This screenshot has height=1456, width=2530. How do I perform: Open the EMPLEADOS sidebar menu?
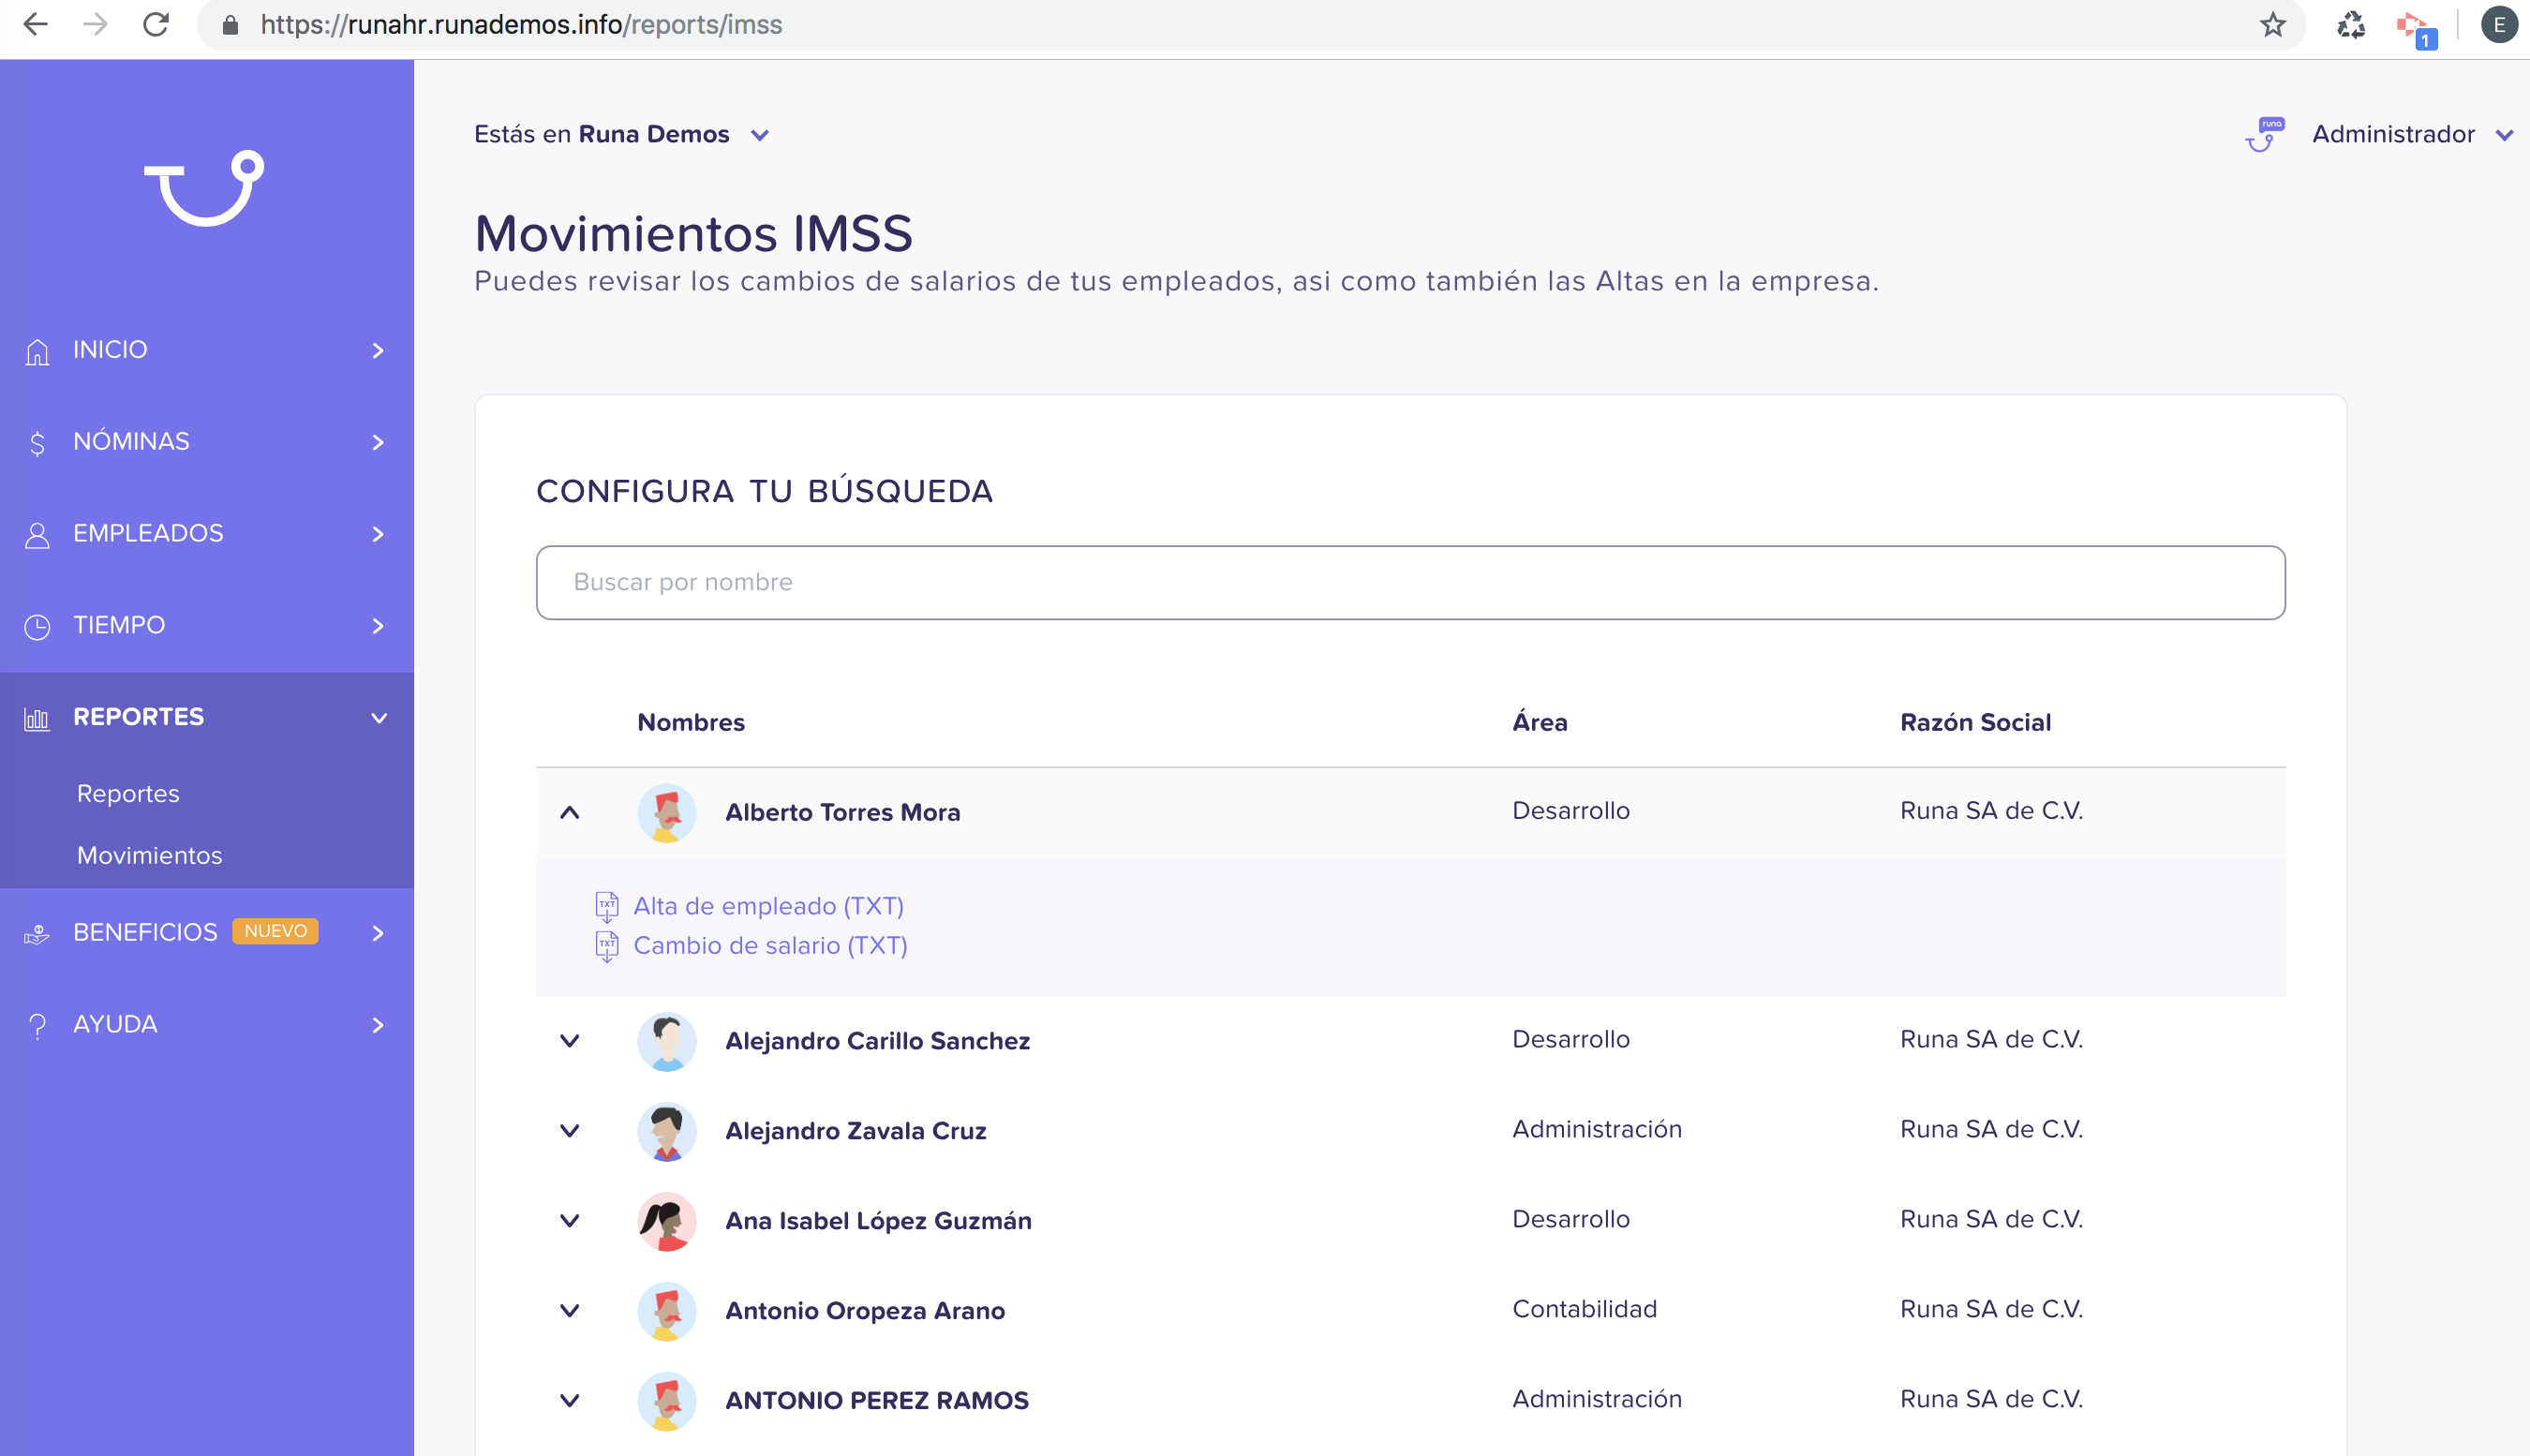(x=207, y=534)
